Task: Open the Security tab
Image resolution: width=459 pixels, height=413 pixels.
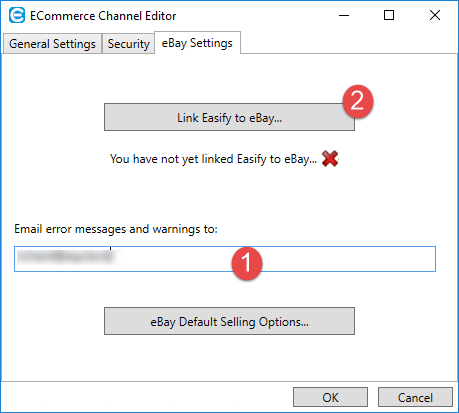Action: 128,44
